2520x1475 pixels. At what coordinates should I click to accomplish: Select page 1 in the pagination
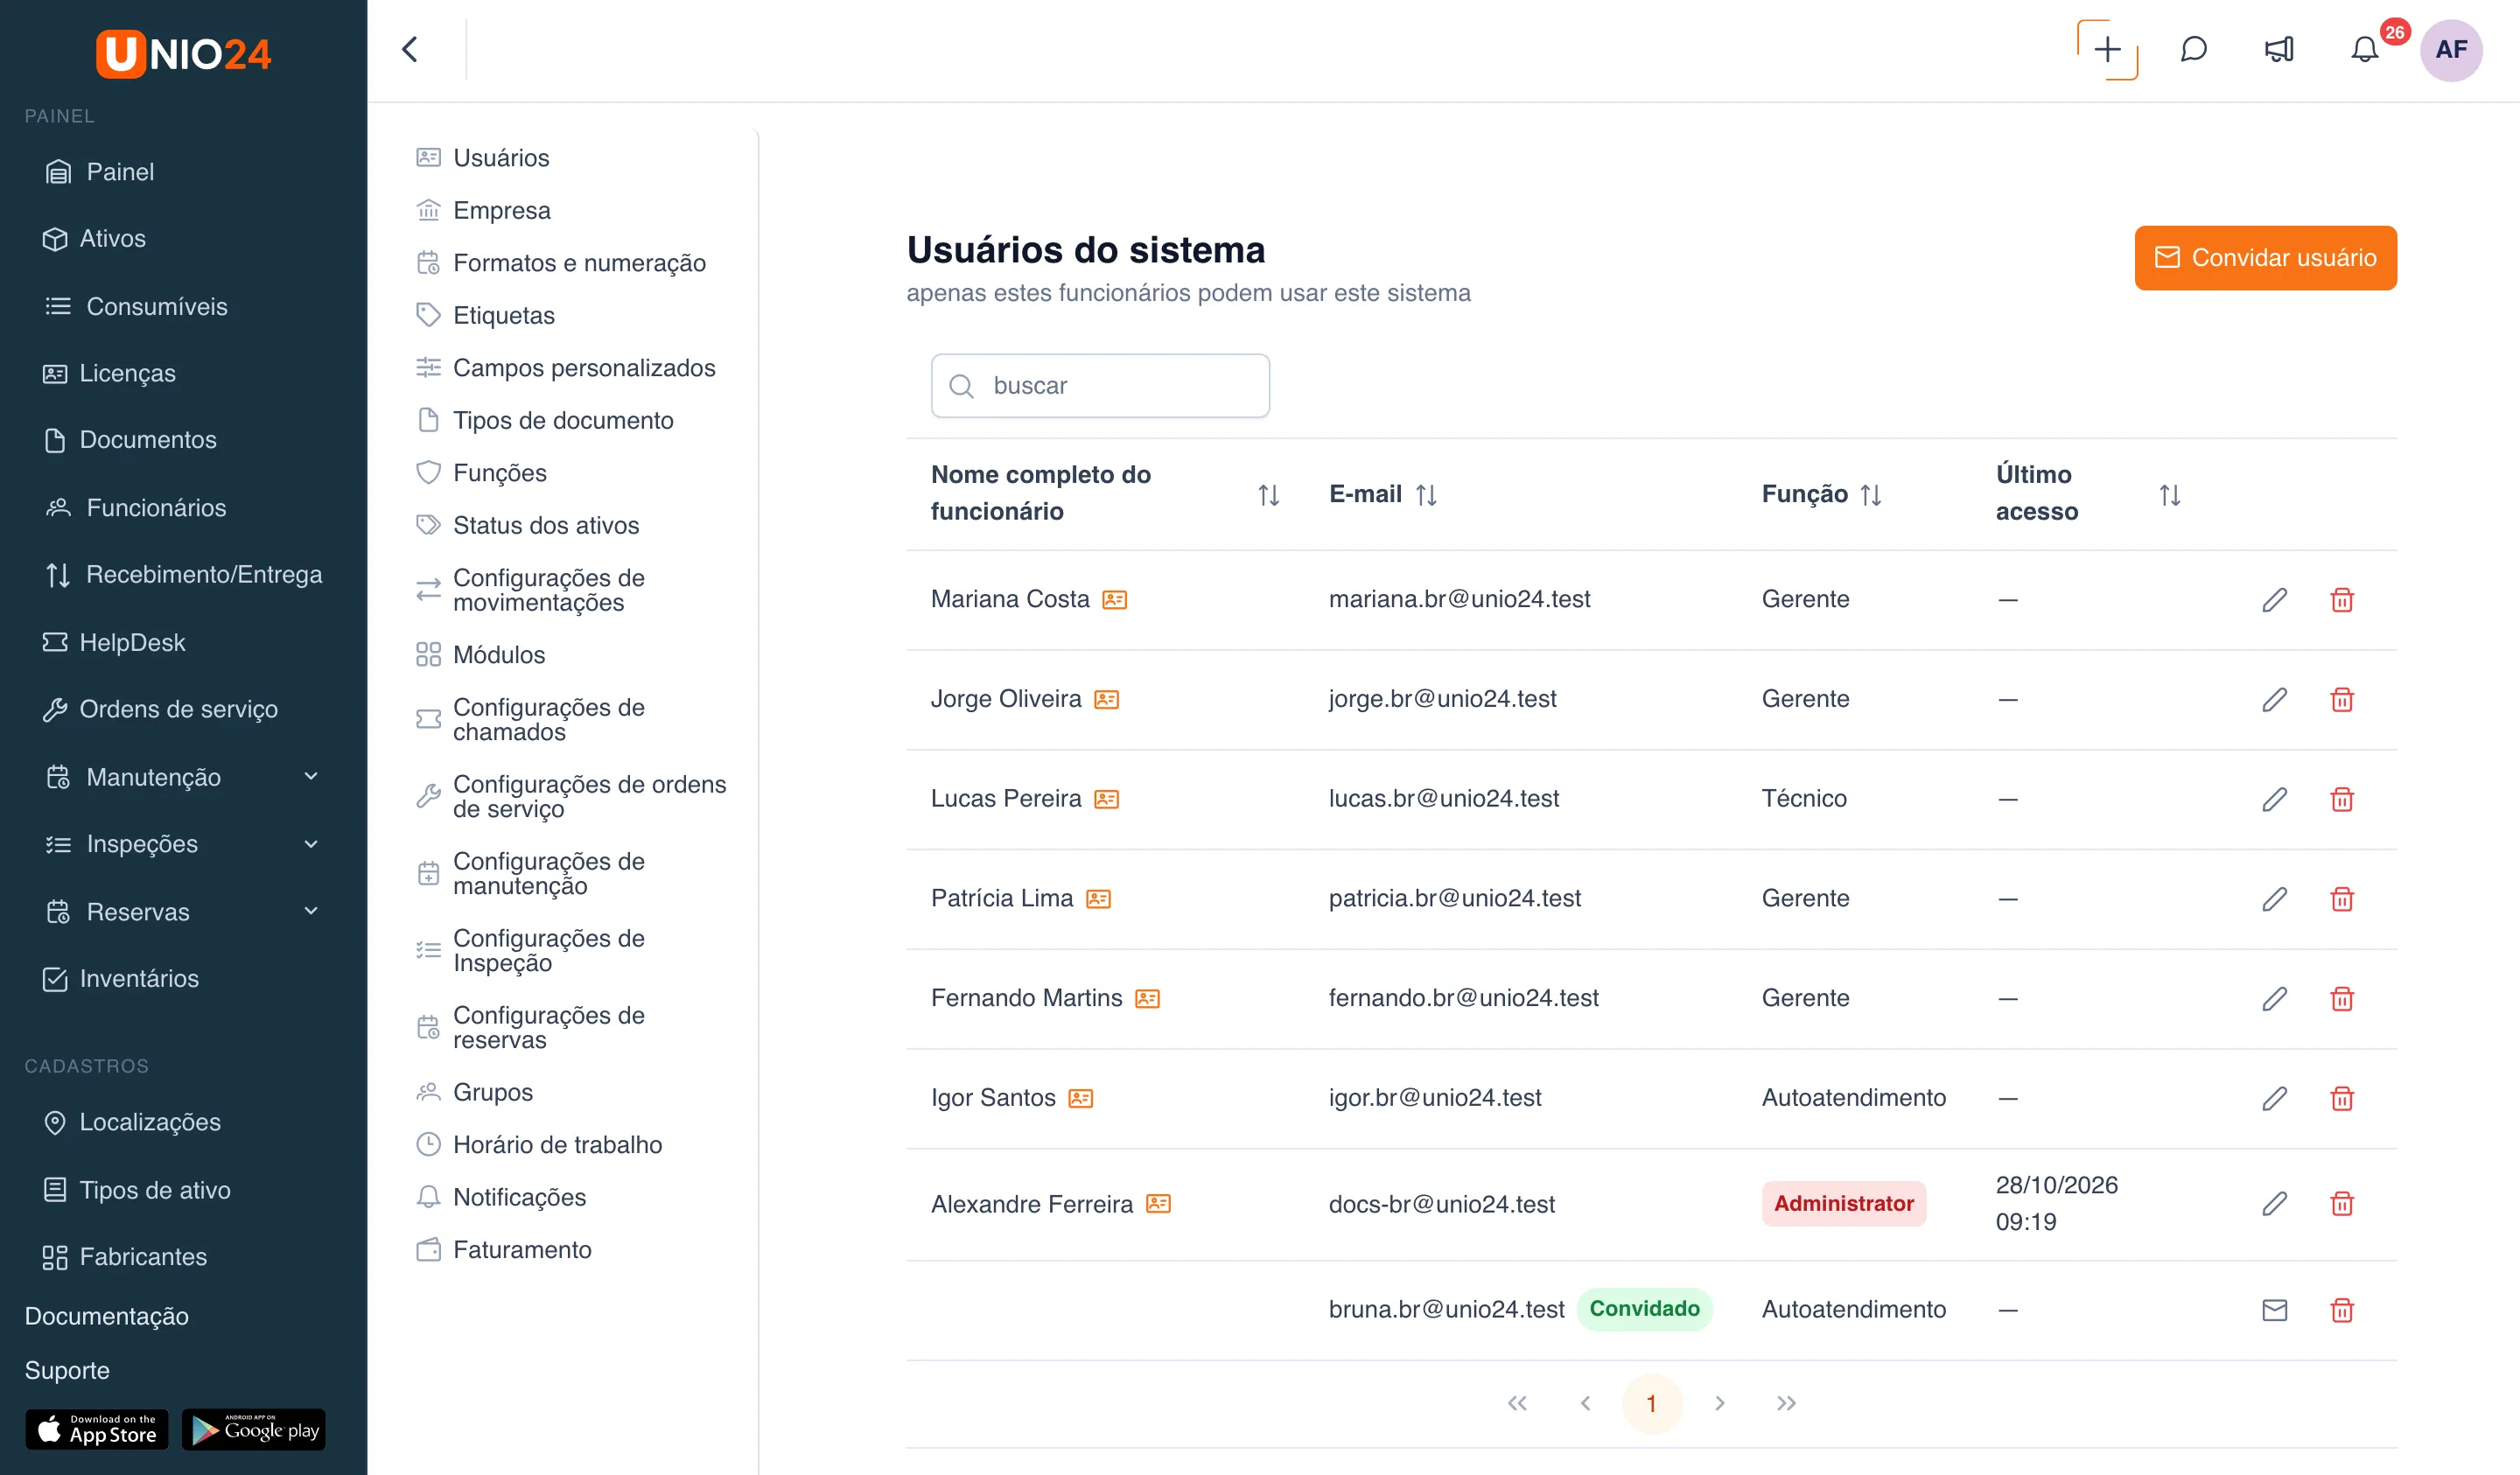(x=1651, y=1403)
